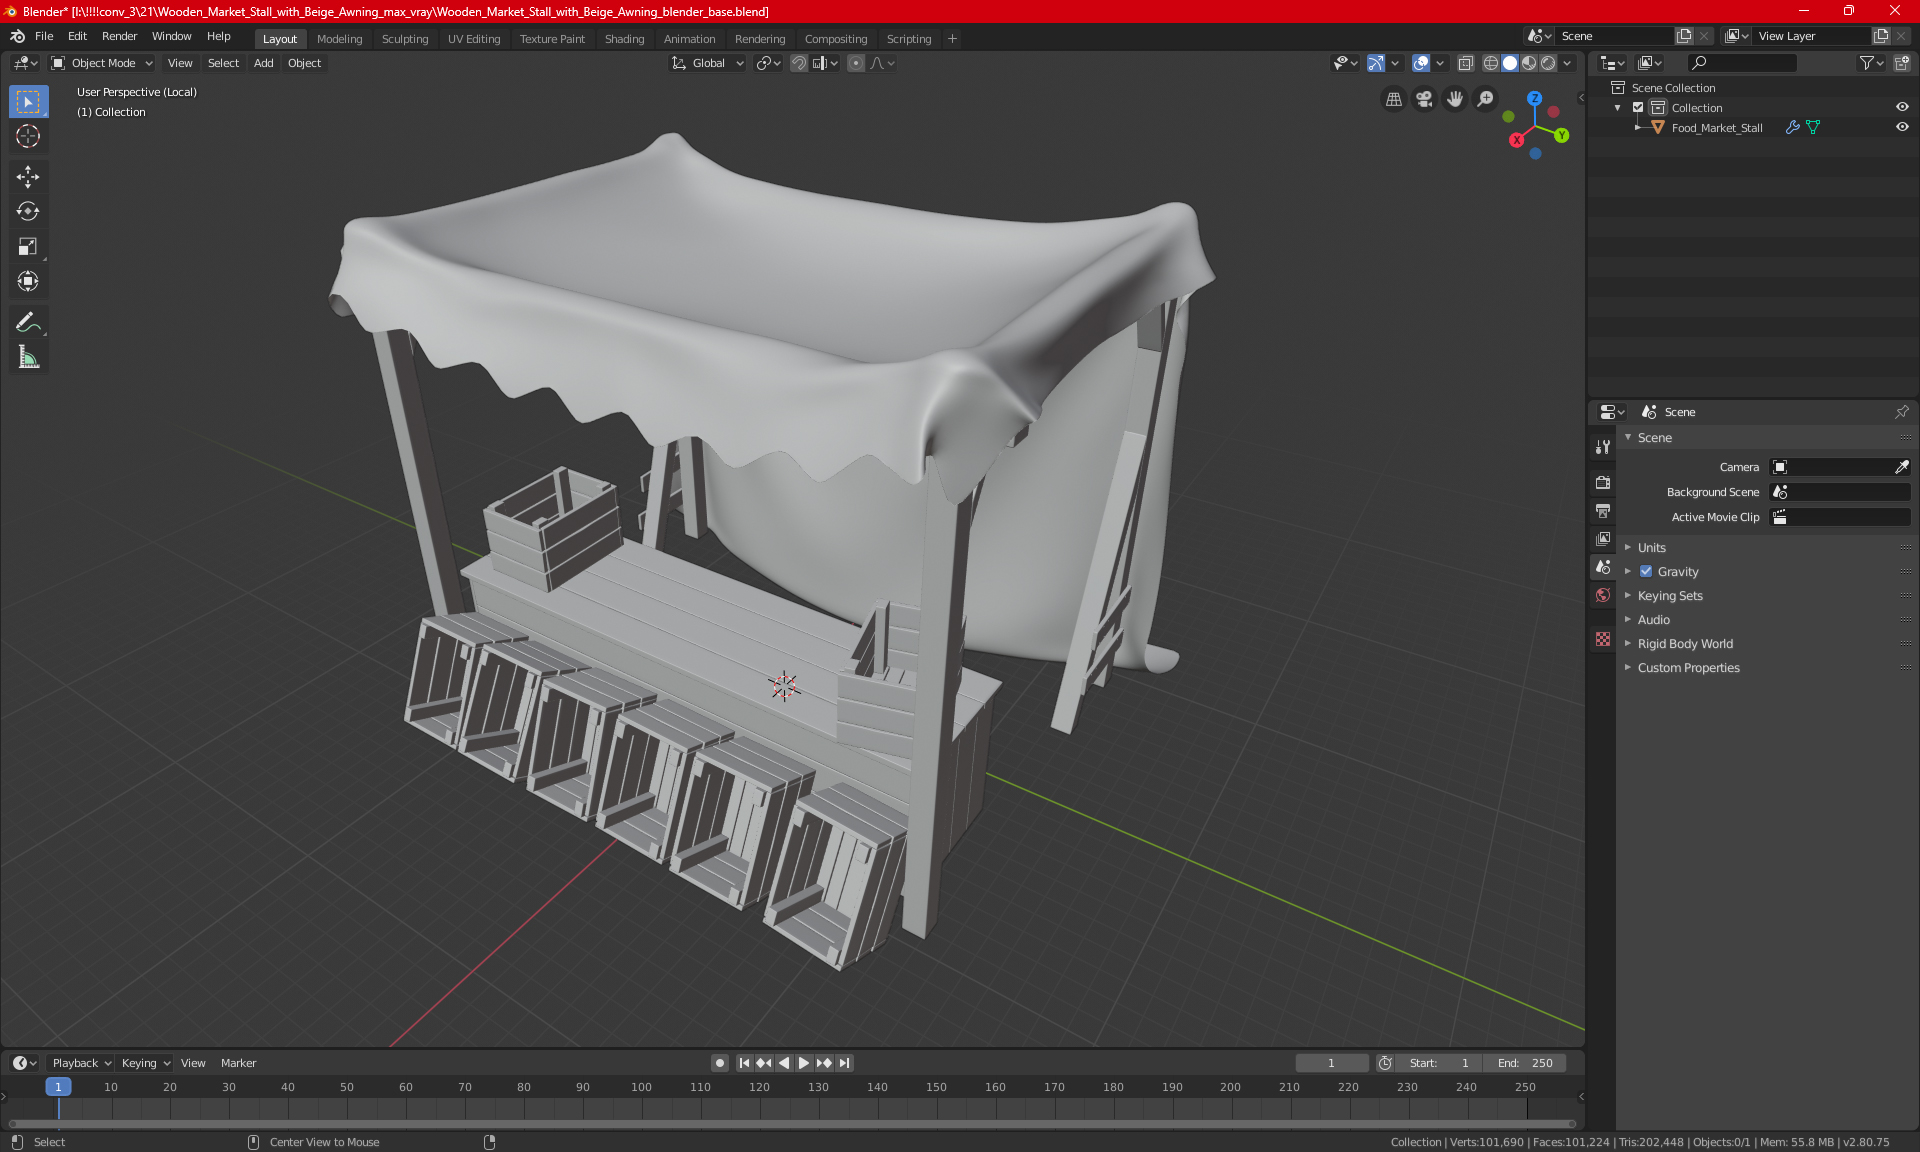
Task: Select the Measure tool
Action: 28,357
